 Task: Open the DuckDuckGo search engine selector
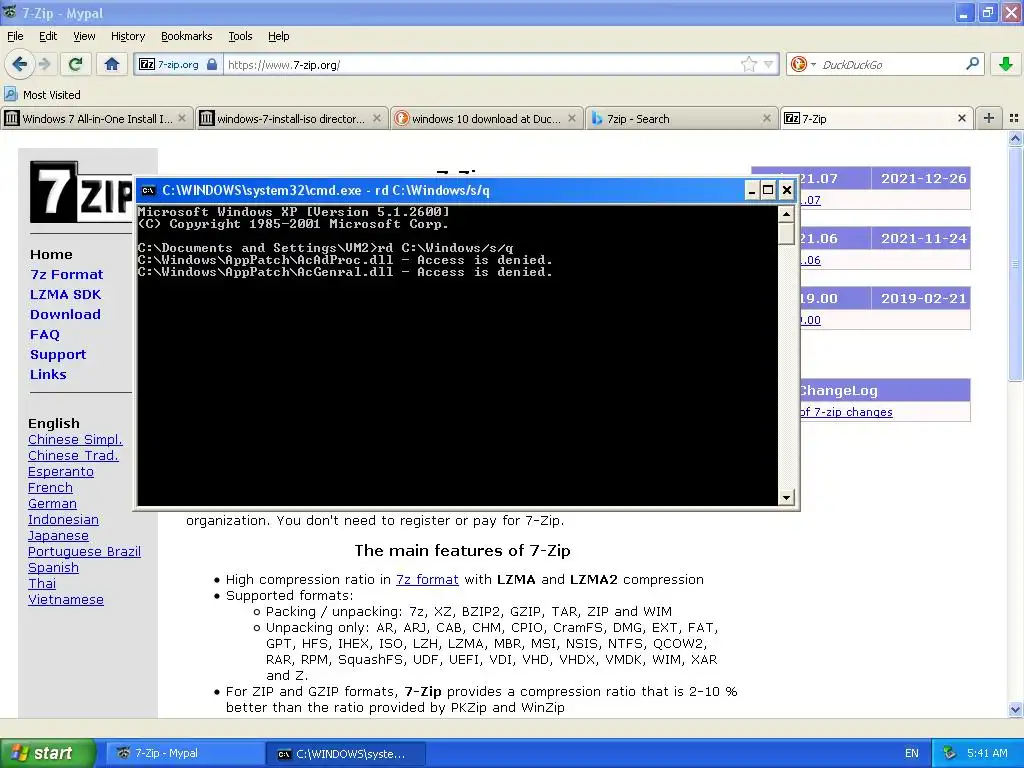(x=803, y=64)
